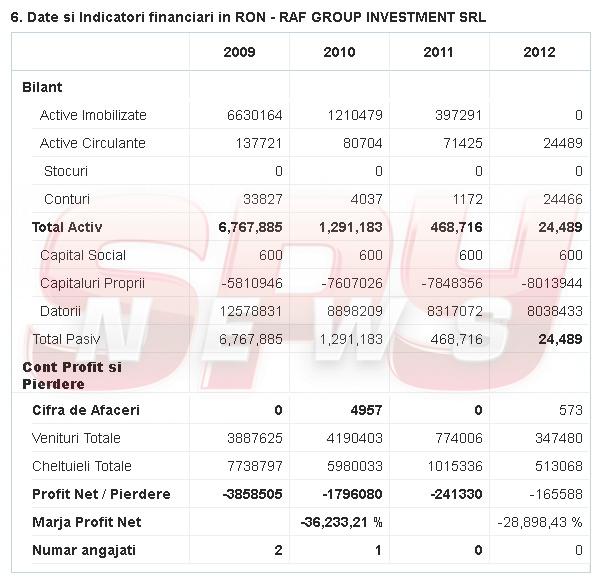This screenshot has height=588, width=605.
Task: Click the Cifra de Afaceri row label
Action: tap(86, 410)
